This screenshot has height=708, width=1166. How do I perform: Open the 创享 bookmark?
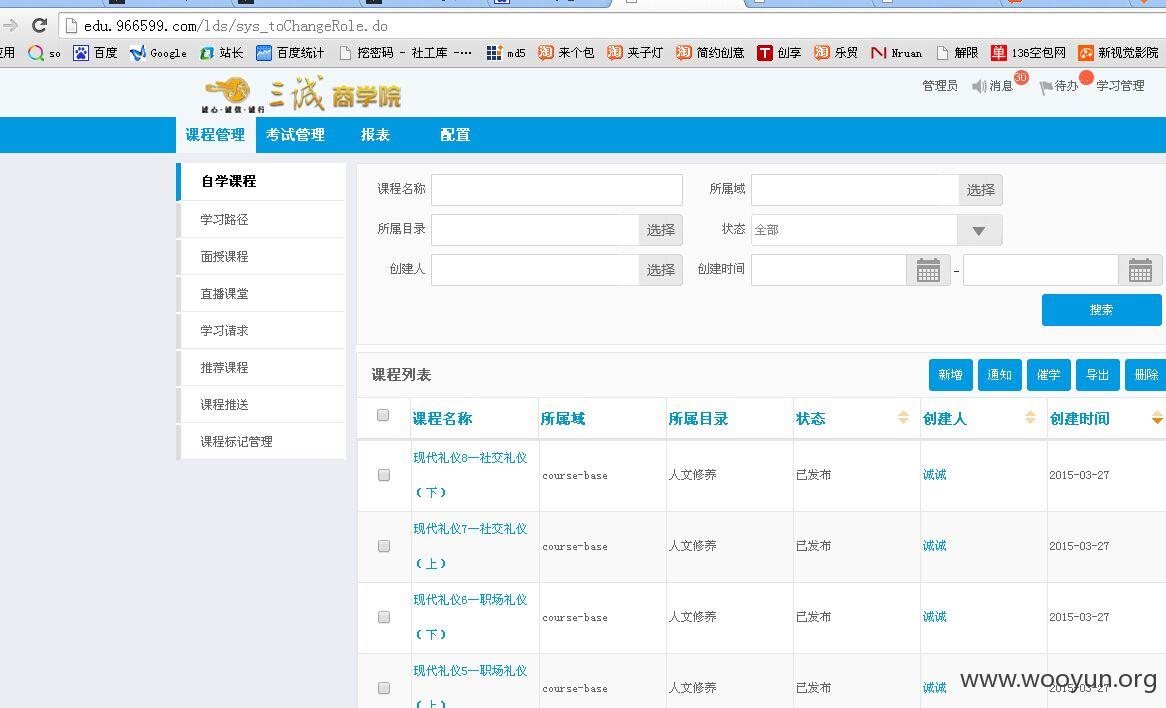click(x=779, y=53)
